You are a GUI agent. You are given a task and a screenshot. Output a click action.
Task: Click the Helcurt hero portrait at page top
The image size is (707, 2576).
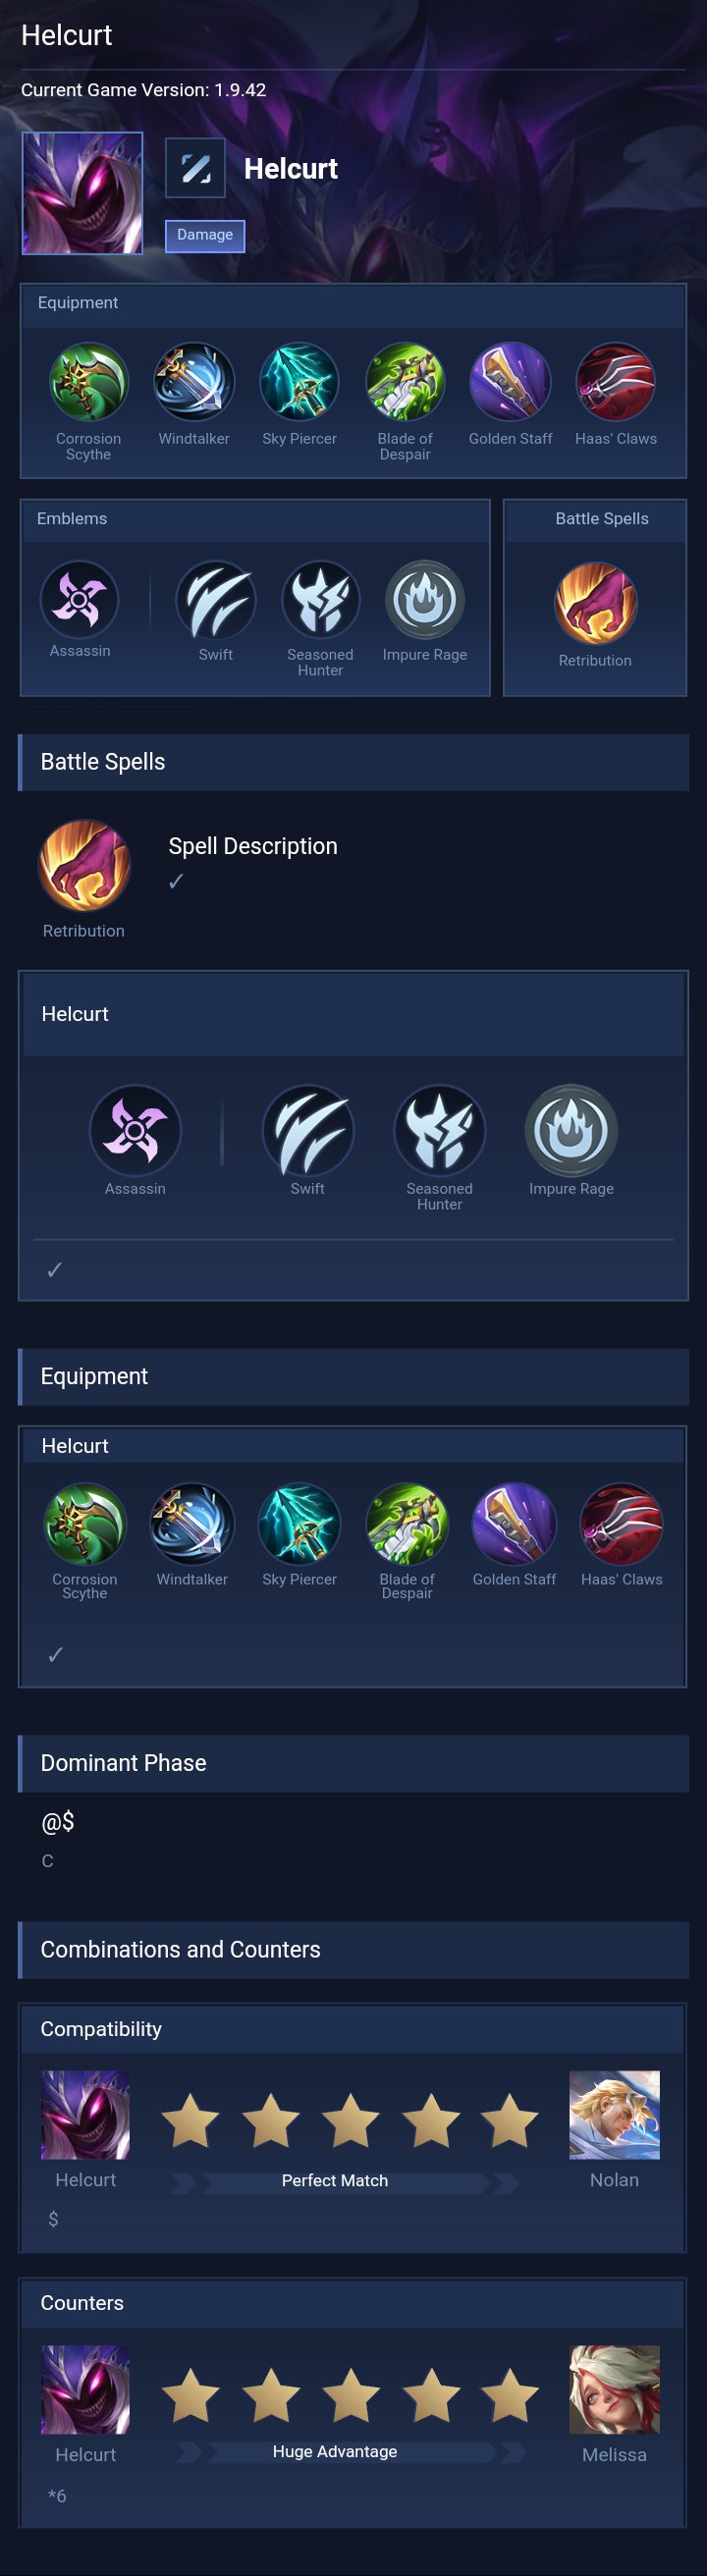[x=83, y=193]
